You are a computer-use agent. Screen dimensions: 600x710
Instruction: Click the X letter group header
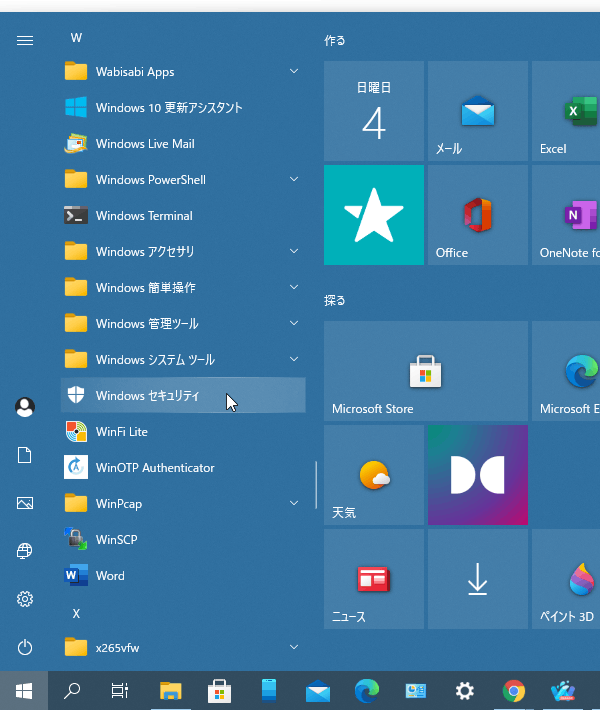coord(76,614)
